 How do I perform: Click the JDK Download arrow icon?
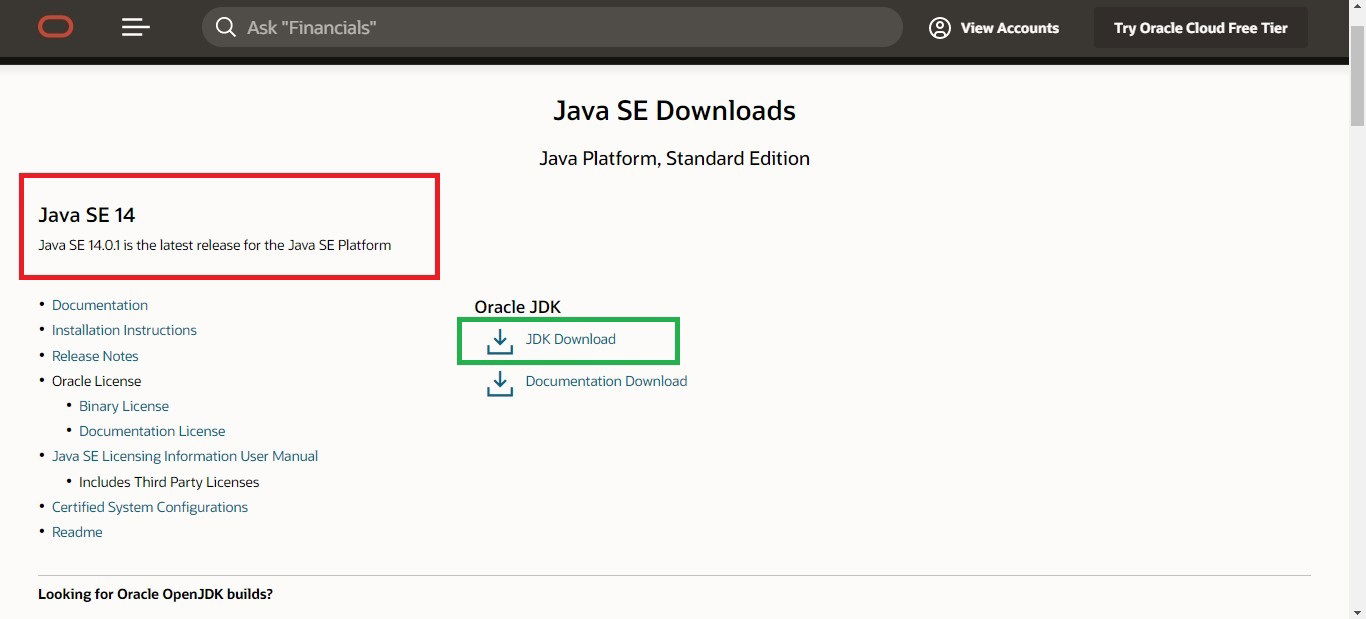[499, 341]
